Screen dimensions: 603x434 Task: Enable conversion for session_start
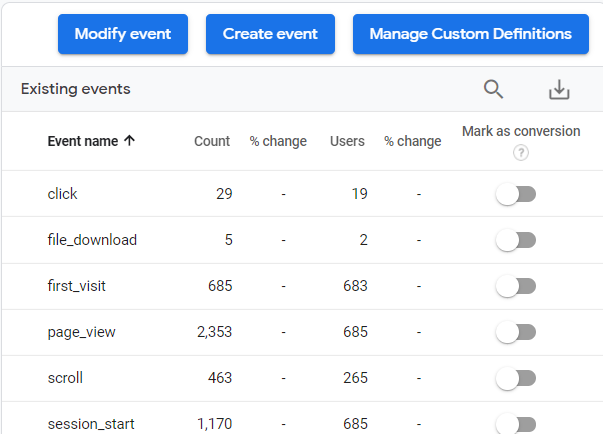[516, 424]
